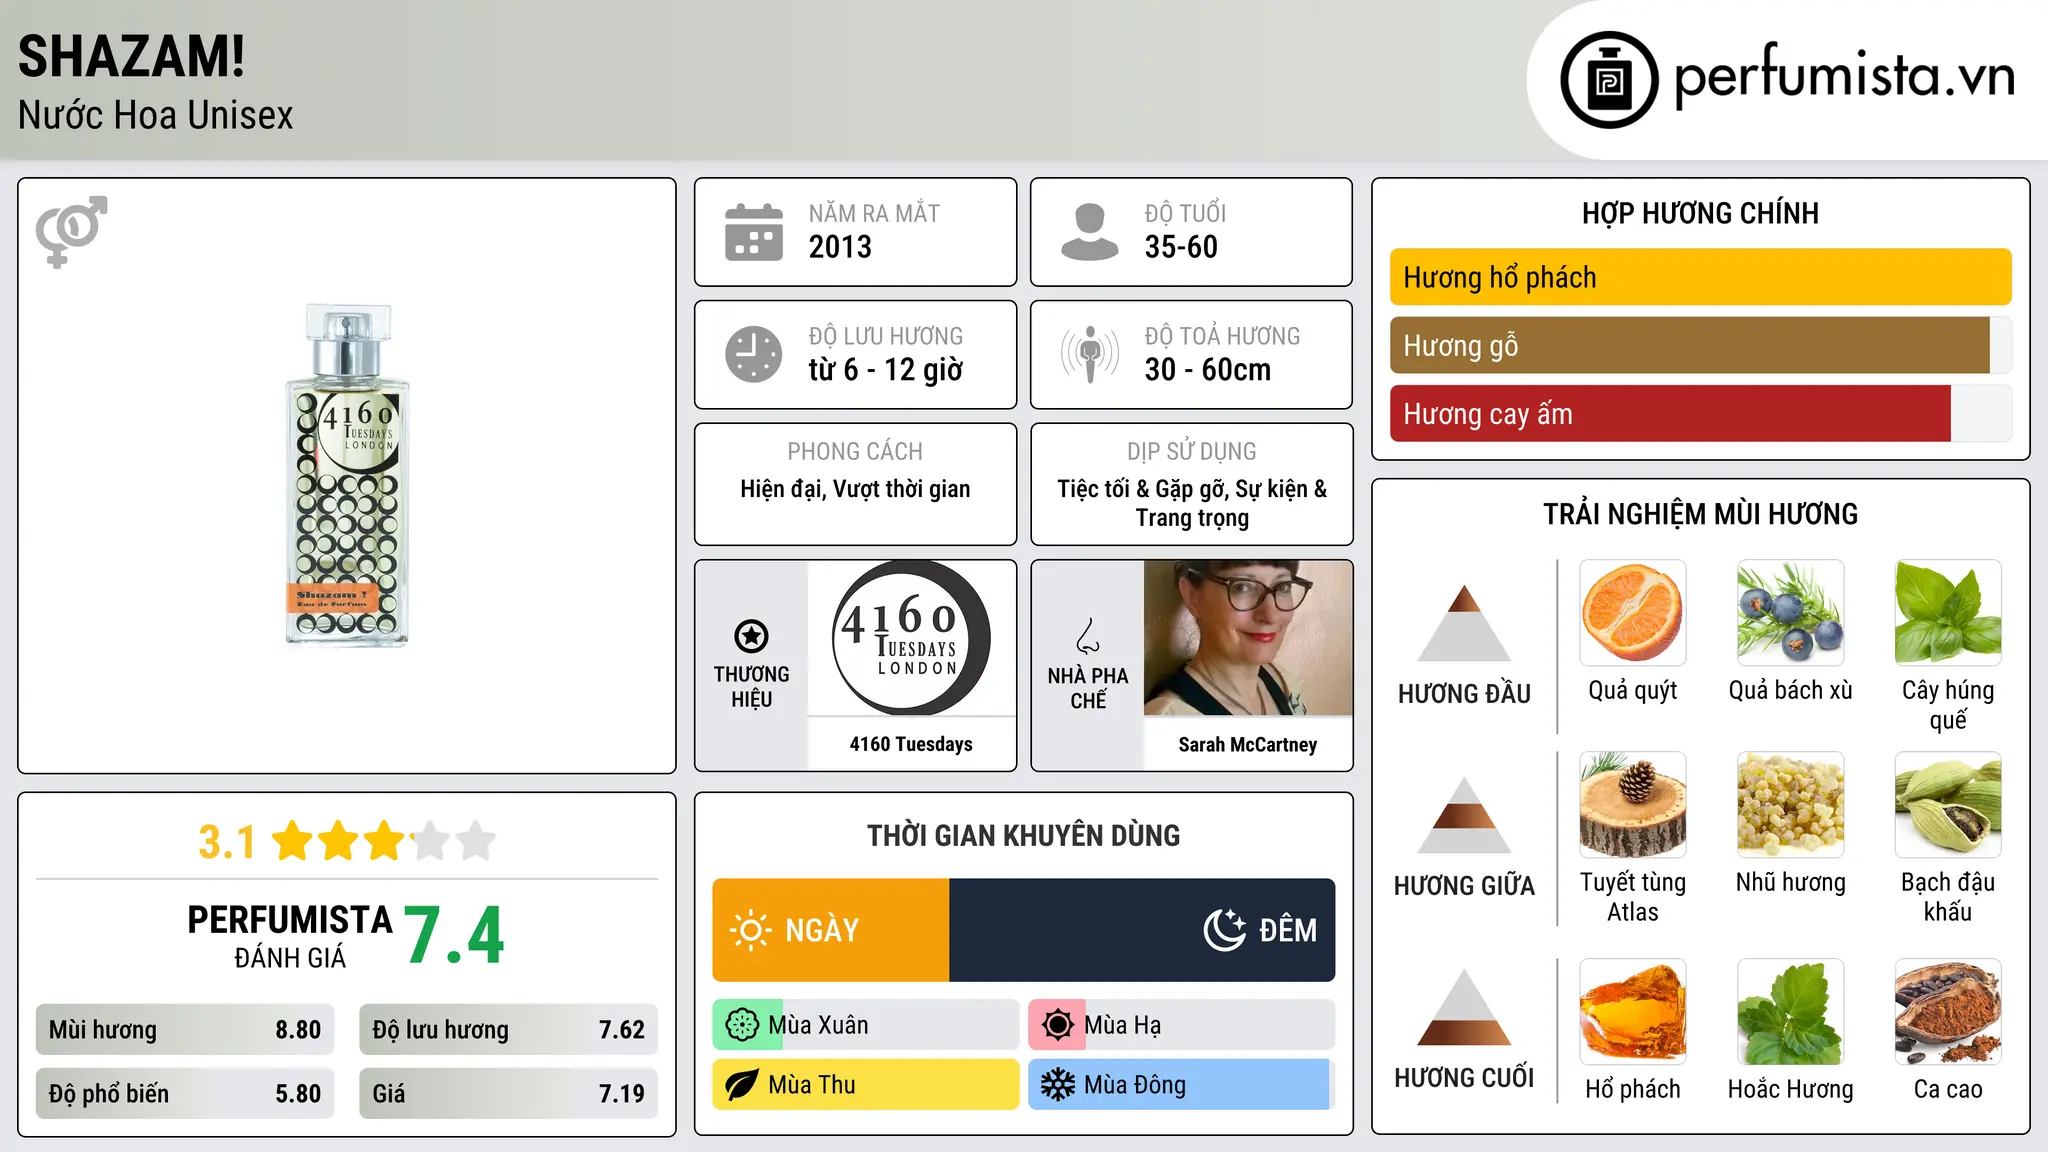Screen dimensions: 2048x1152
Task: Click the yellow Hương hổ phách bar
Action: click(x=1700, y=277)
